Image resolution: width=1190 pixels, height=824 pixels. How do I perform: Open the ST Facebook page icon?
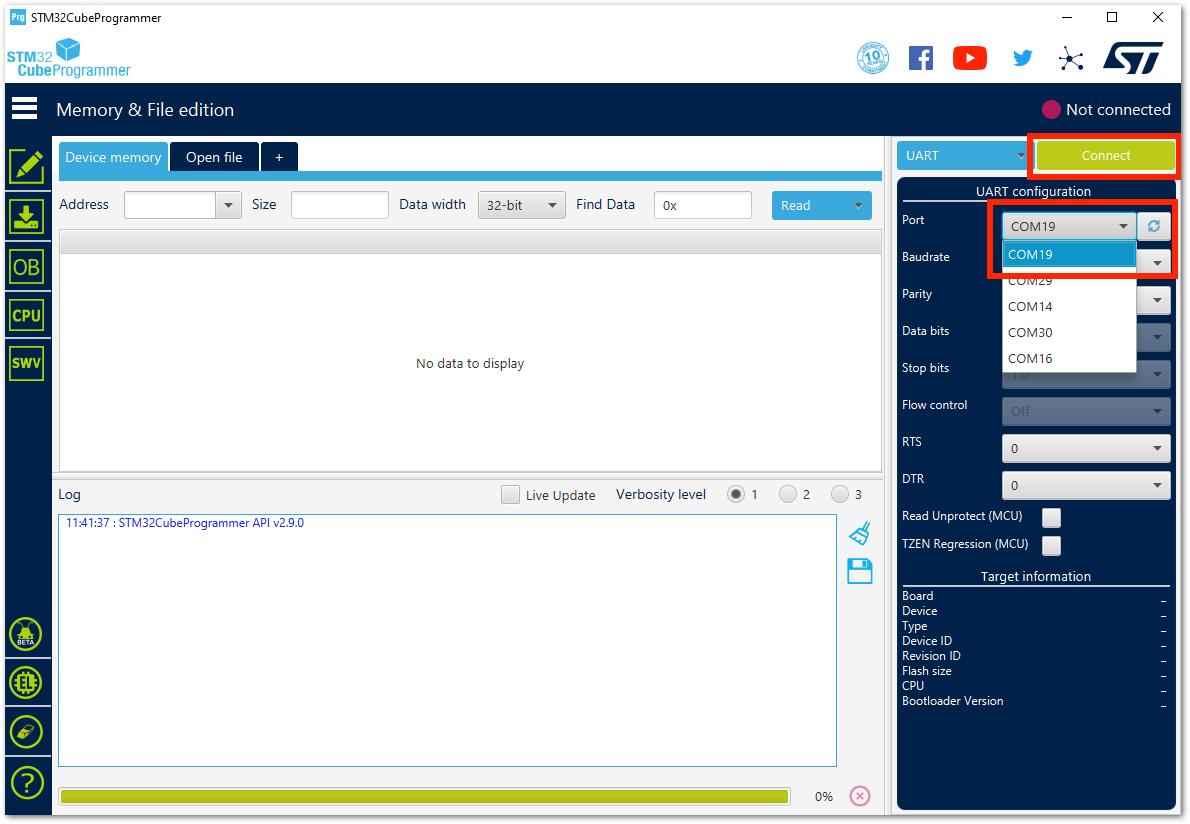pyautogui.click(x=921, y=58)
